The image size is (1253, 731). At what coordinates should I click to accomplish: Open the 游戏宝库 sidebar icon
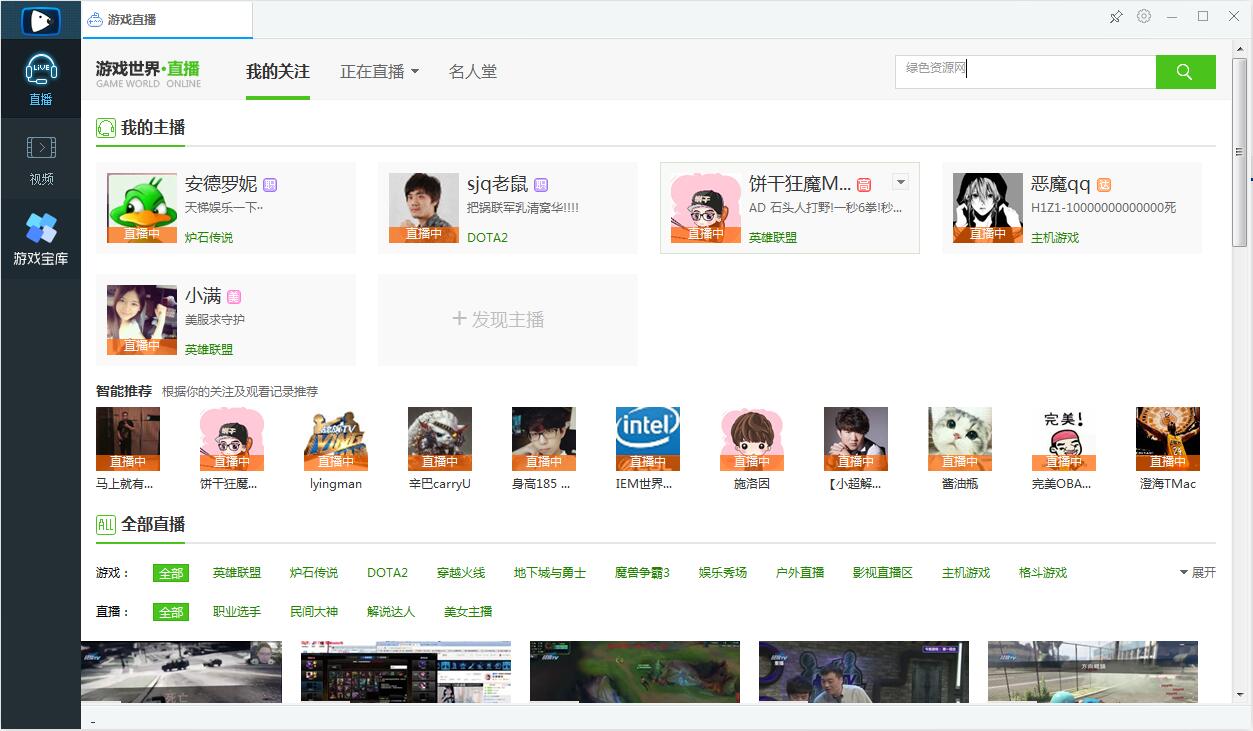[40, 235]
